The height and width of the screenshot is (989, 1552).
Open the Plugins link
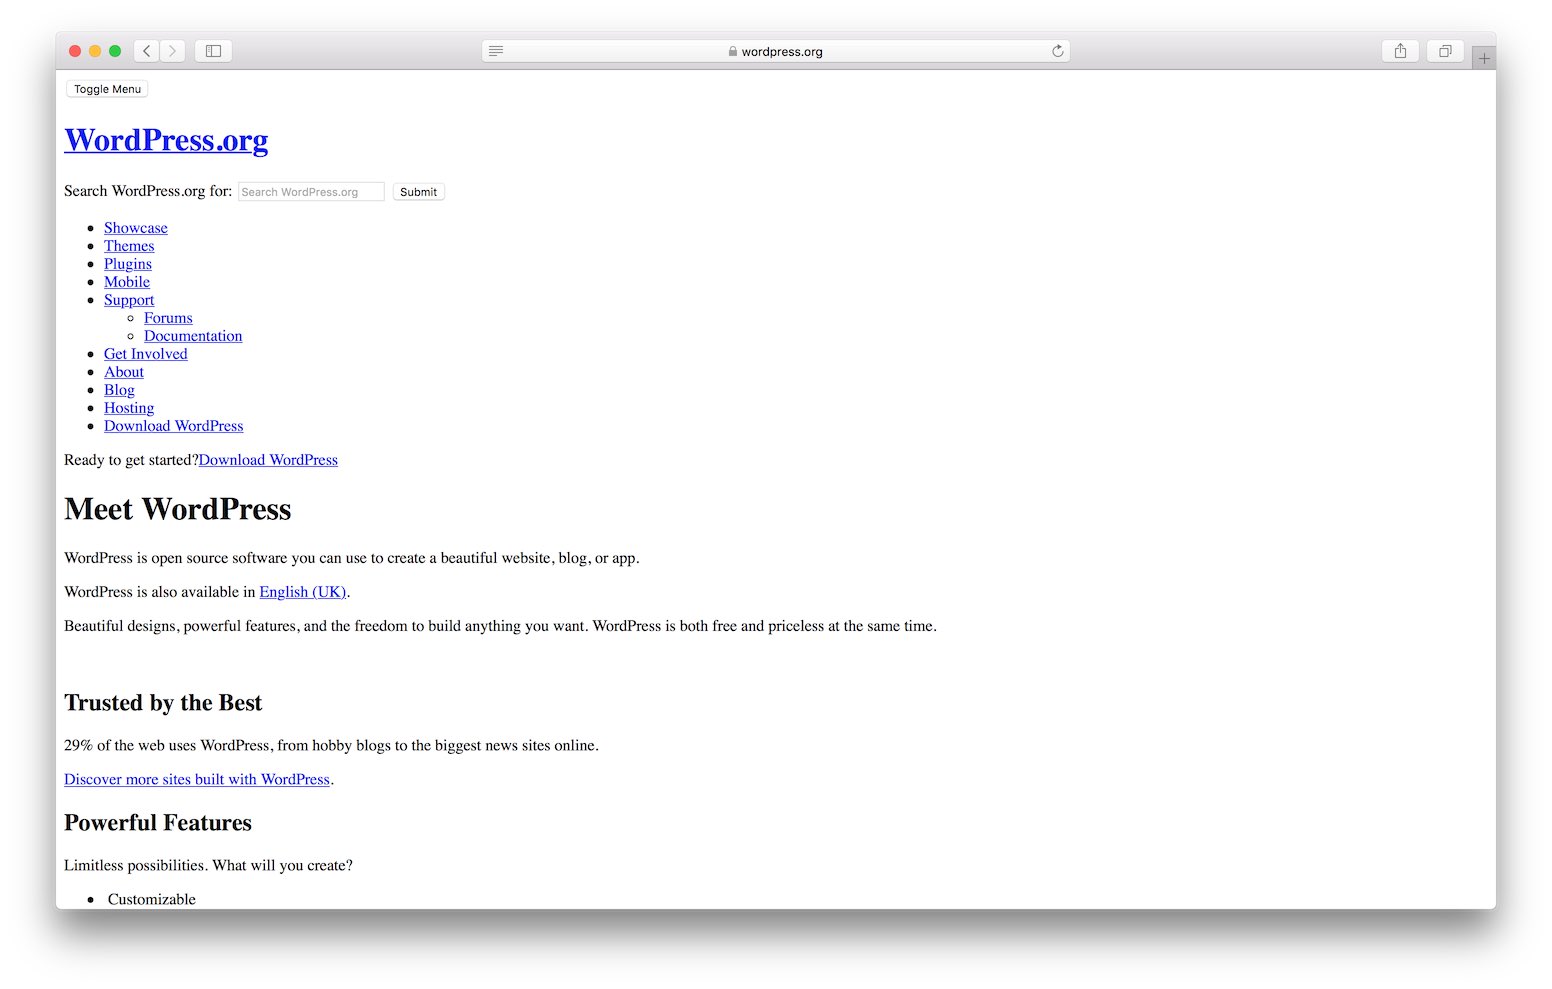click(x=128, y=264)
